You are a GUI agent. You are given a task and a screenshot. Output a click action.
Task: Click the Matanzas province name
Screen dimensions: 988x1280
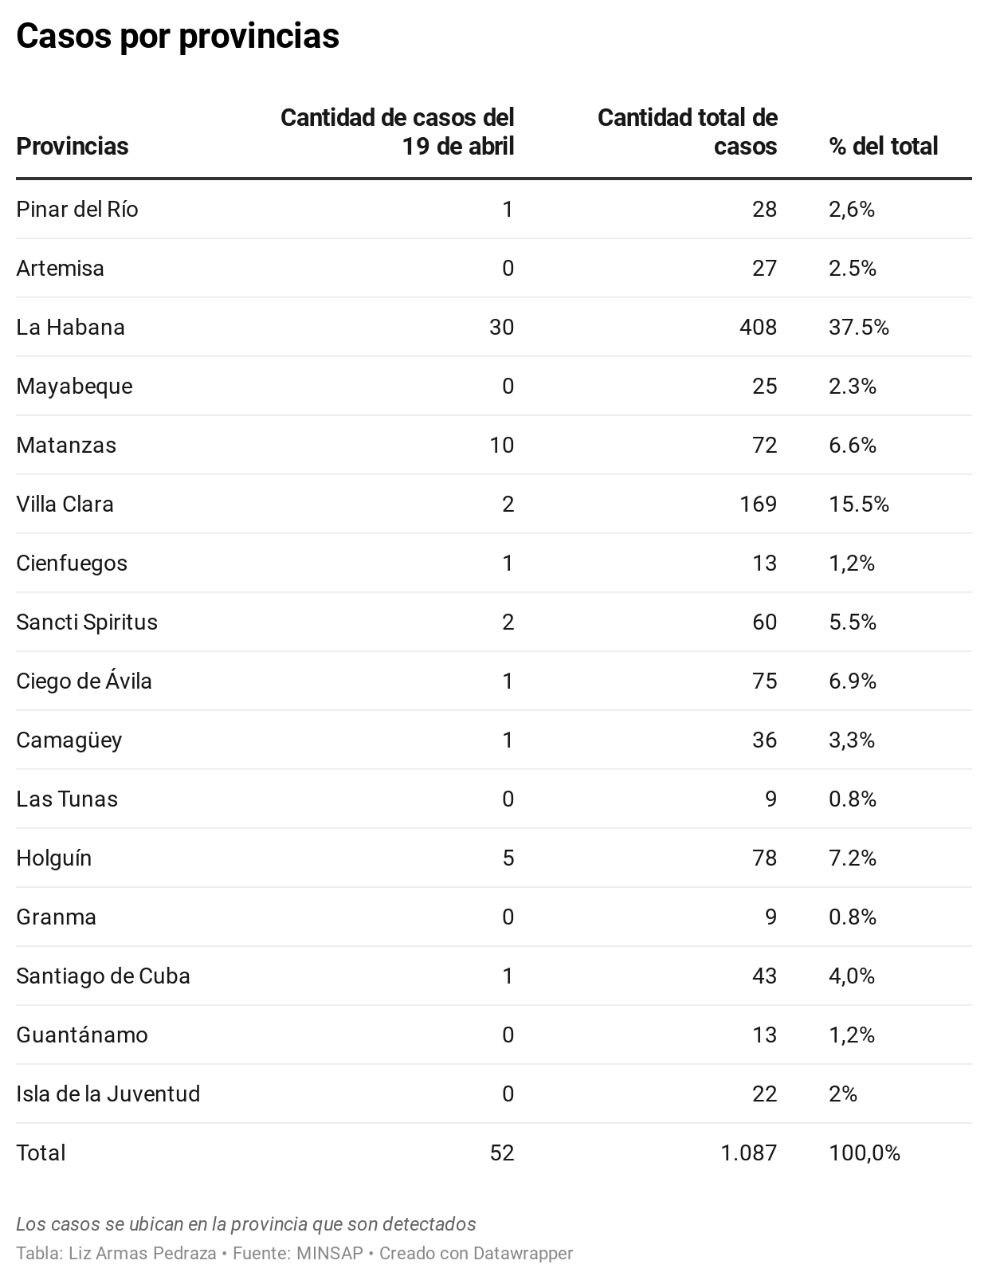pos(66,445)
